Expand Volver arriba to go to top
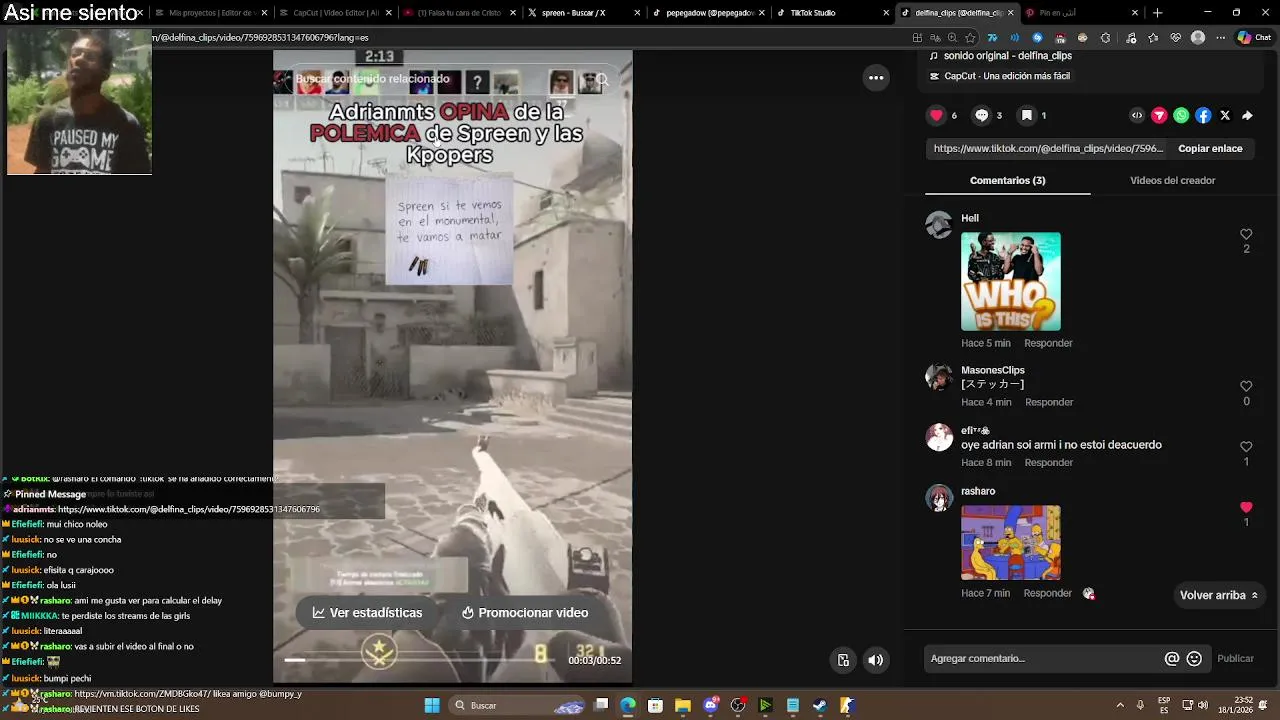Viewport: 1280px width, 720px height. 1218,595
